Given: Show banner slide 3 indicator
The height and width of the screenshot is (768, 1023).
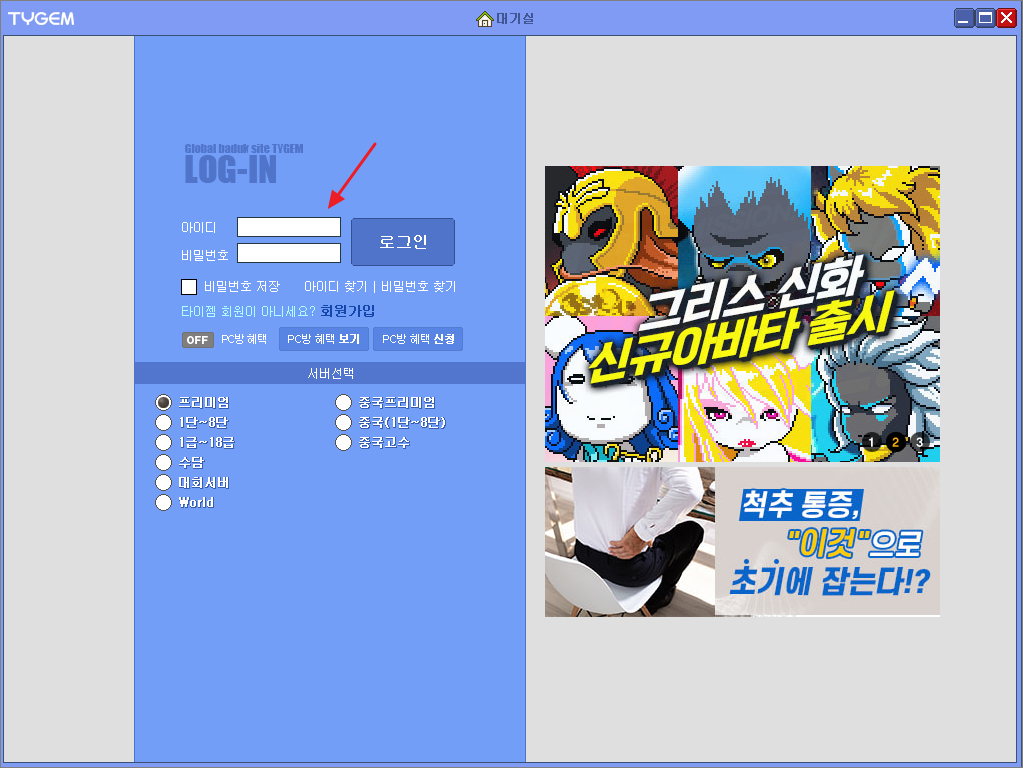Looking at the screenshot, I should pyautogui.click(x=919, y=442).
